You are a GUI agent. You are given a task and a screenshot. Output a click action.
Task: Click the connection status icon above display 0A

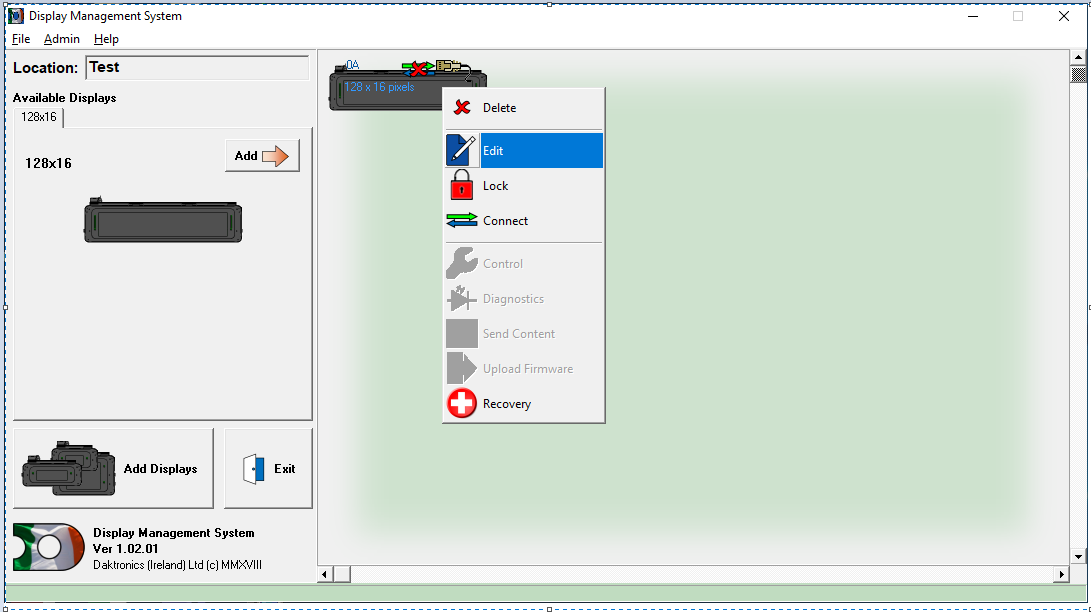[419, 68]
